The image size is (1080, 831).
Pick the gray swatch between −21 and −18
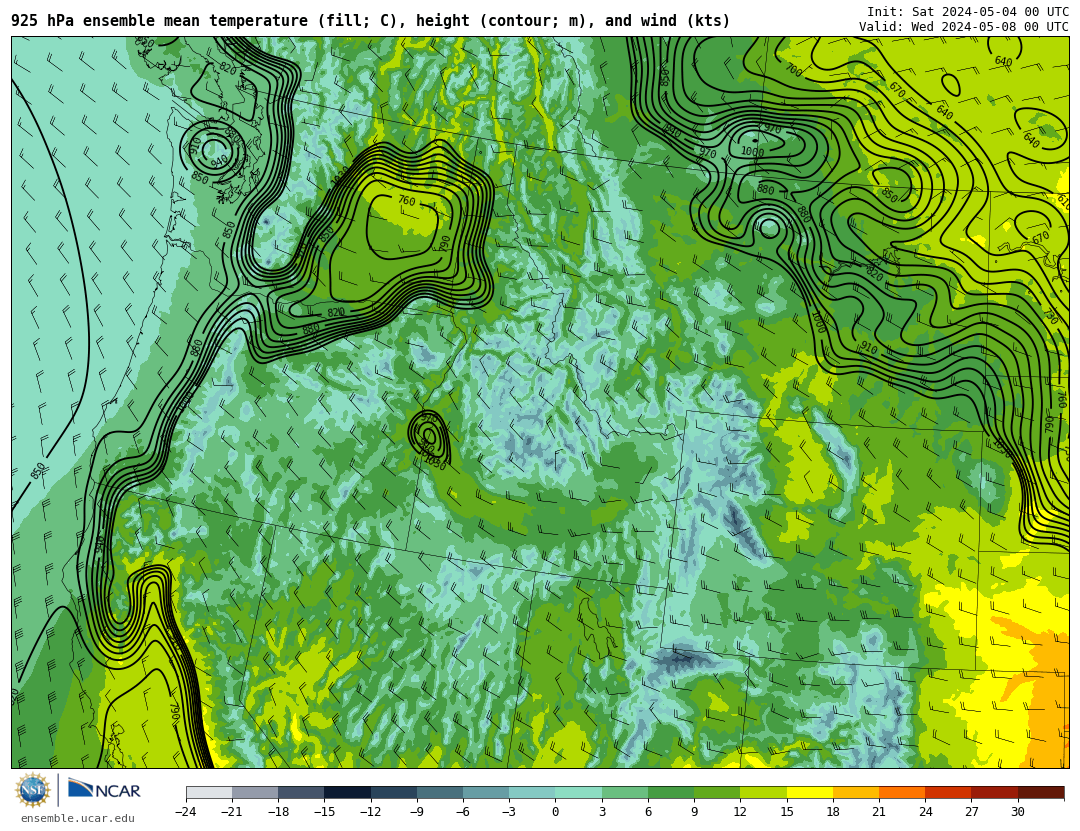pos(255,792)
